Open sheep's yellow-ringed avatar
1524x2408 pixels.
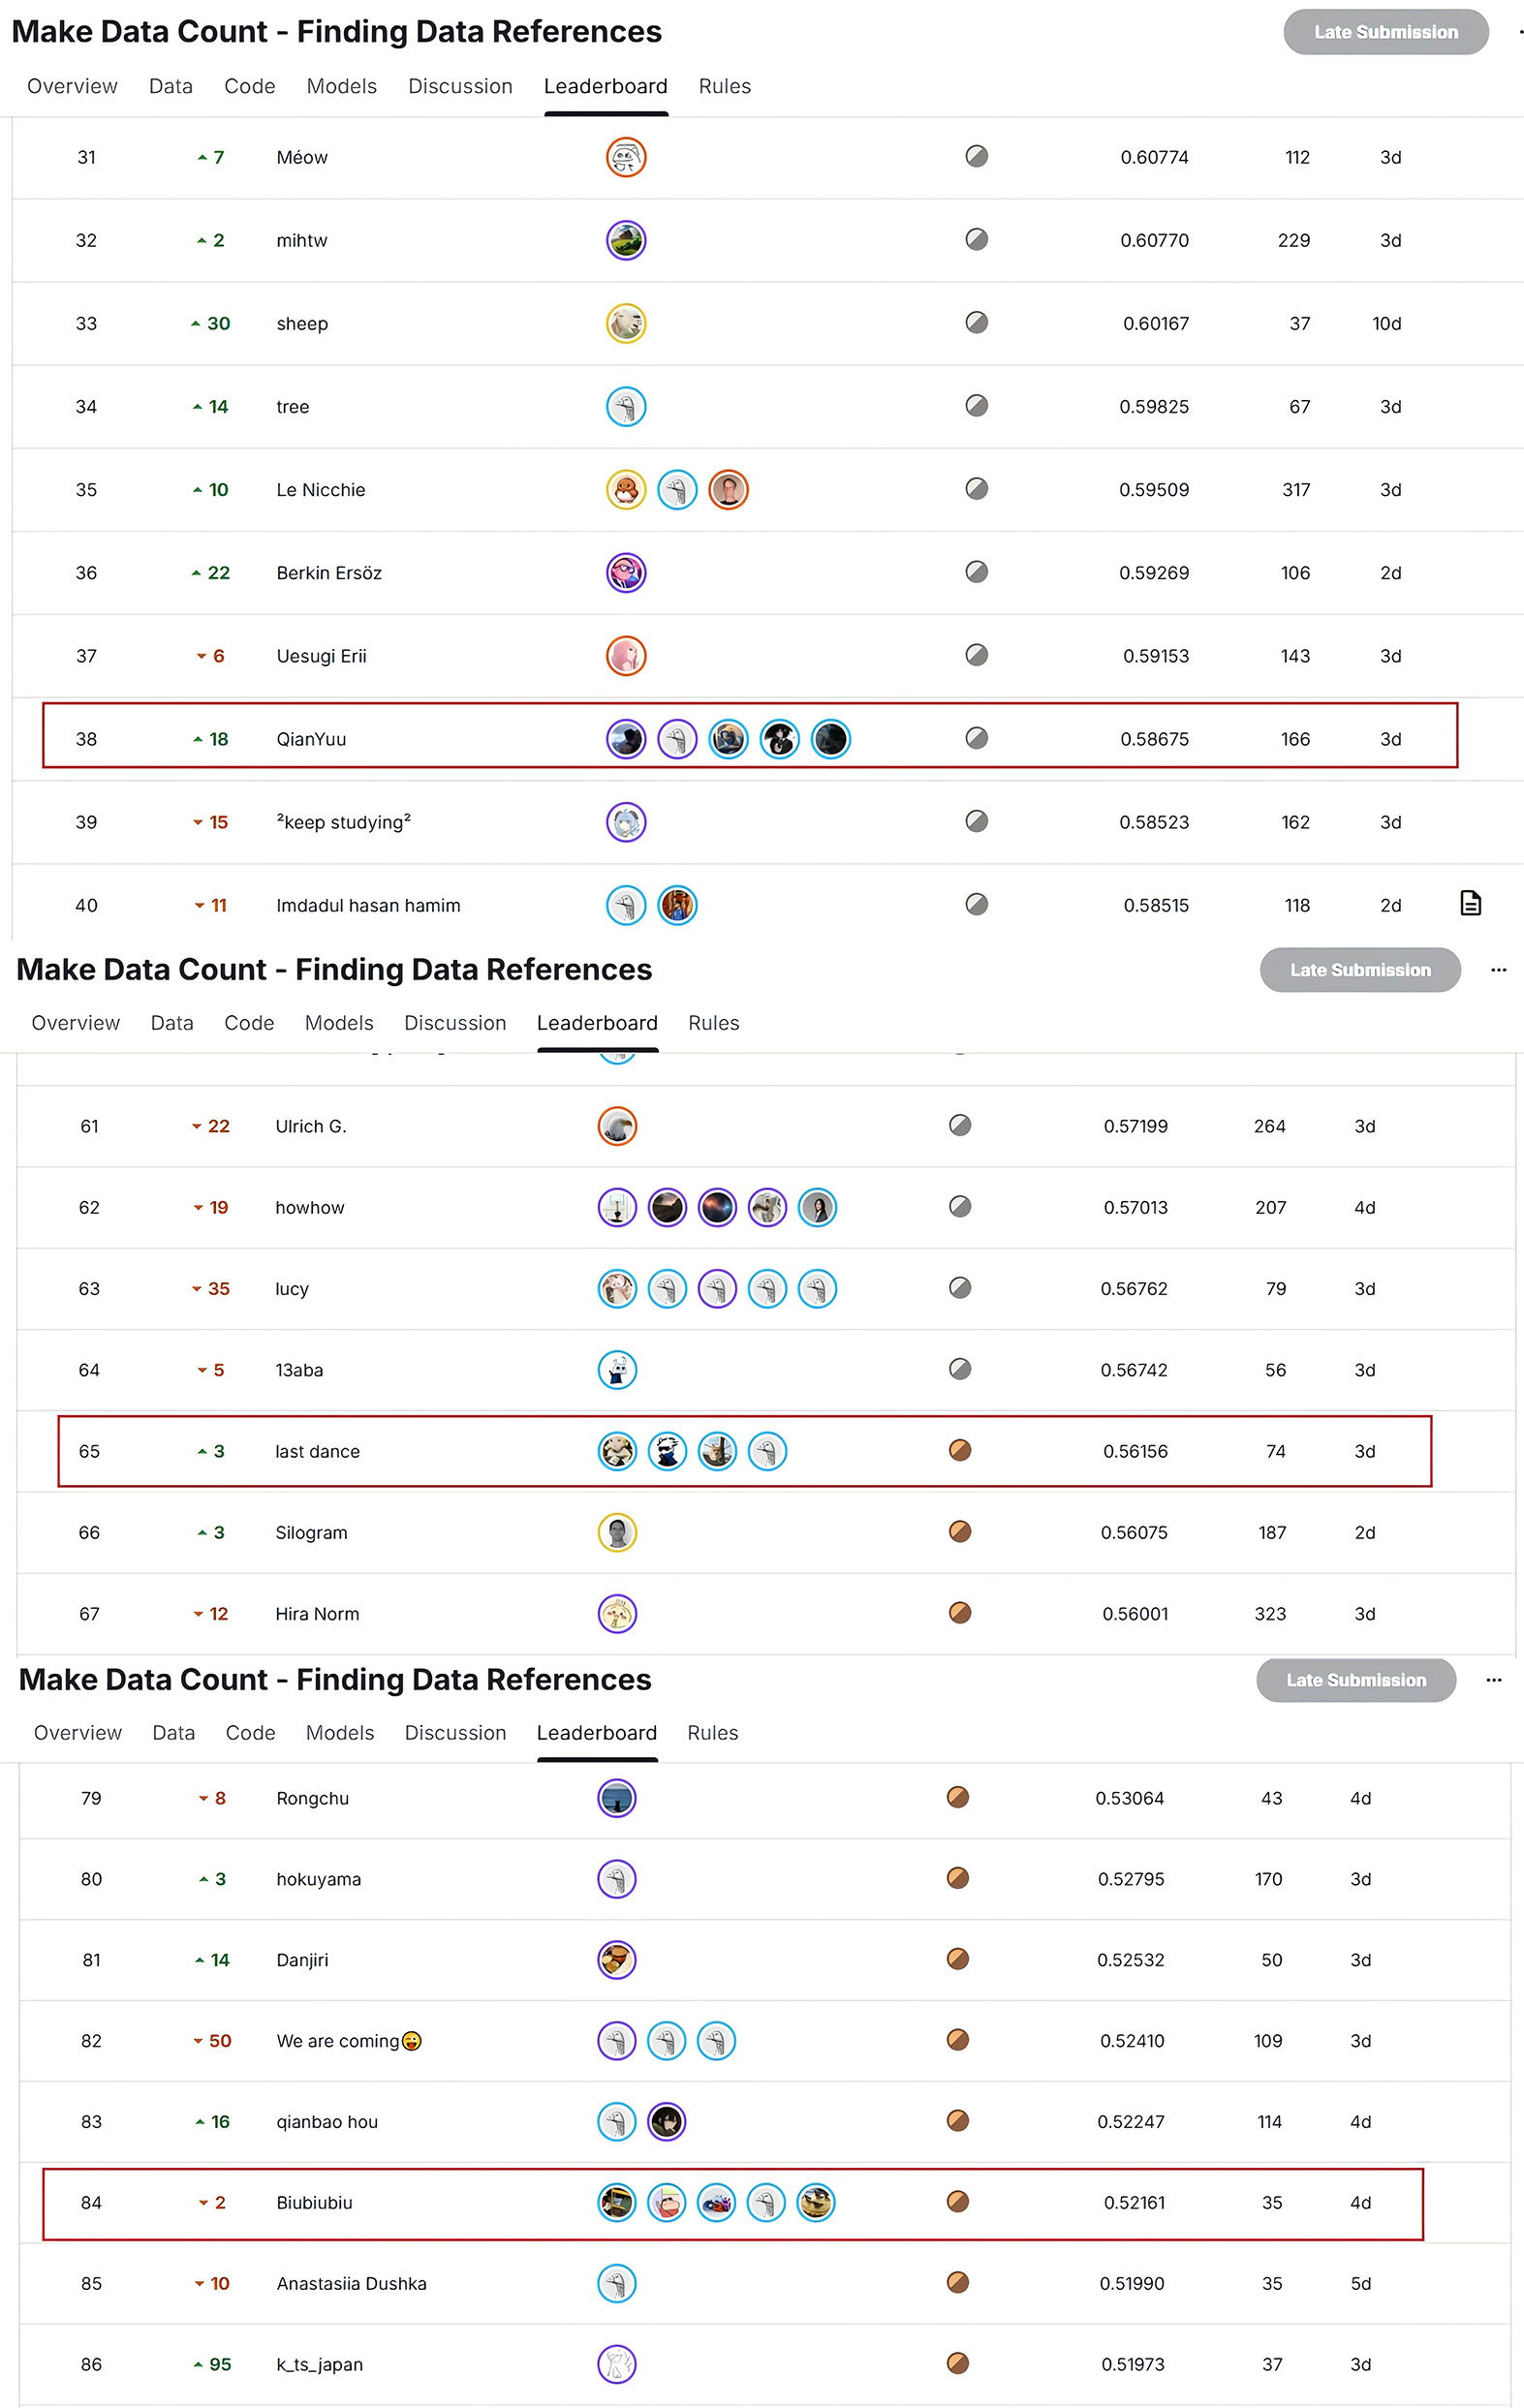pyautogui.click(x=626, y=323)
